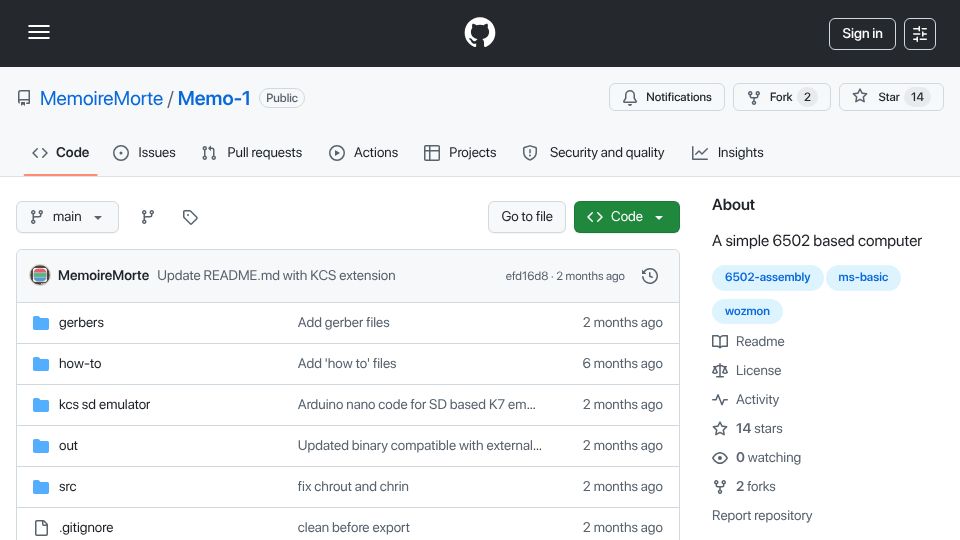Image resolution: width=960 pixels, height=540 pixels.
Task: Click the gerbers folder icon
Action: coord(41,323)
